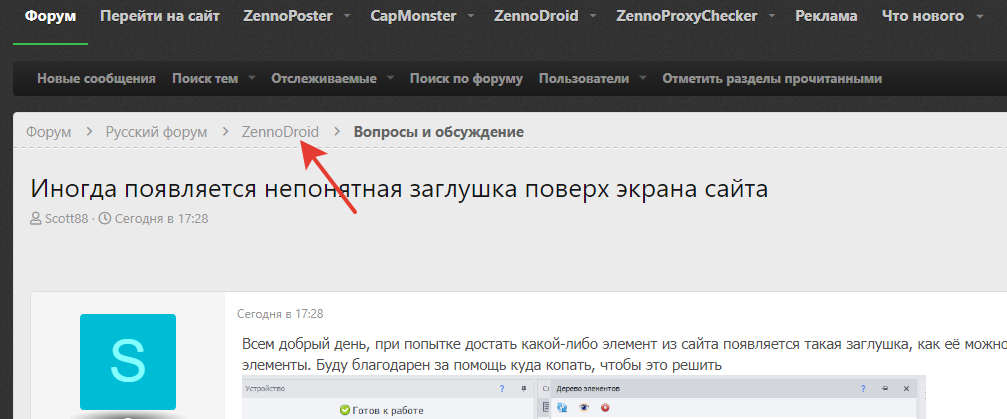Image resolution: width=1007 pixels, height=419 pixels.
Task: Expand the CapMonster dropdown arrow
Action: click(471, 17)
